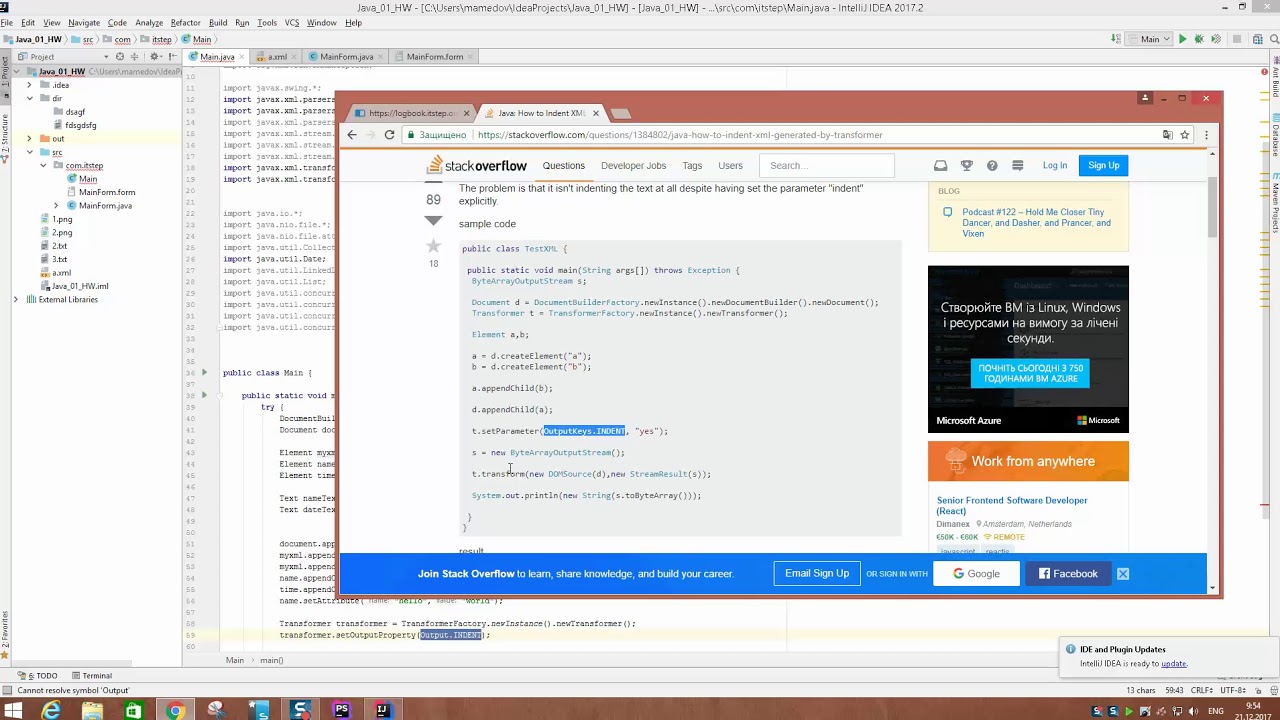Sign in with the Google button
1280x720 pixels.
pyautogui.click(x=976, y=574)
